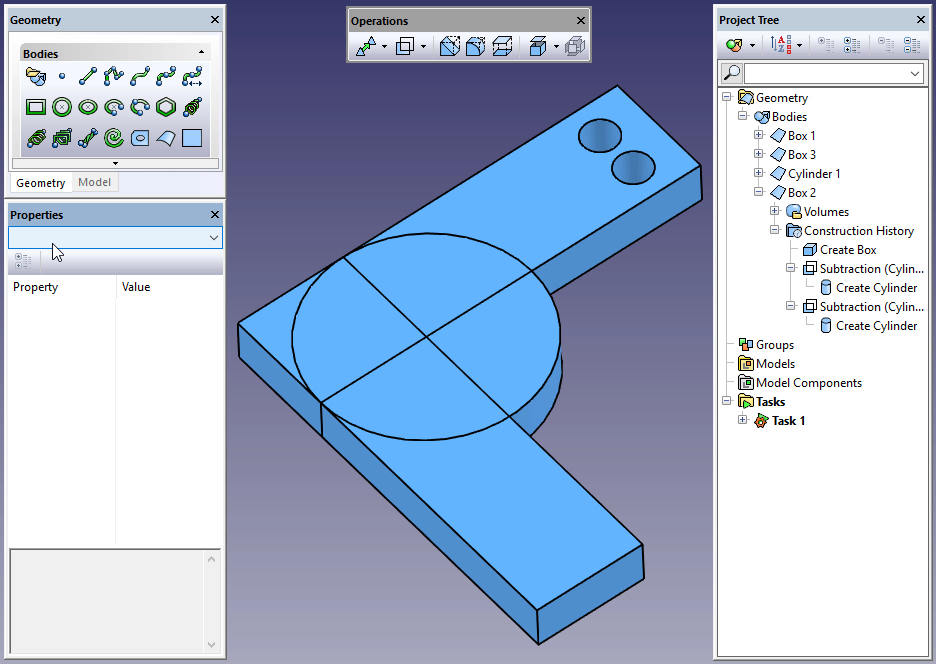Open the Boolean operations dropdown arrow
Screen dimensions: 936x664
(x=423, y=46)
